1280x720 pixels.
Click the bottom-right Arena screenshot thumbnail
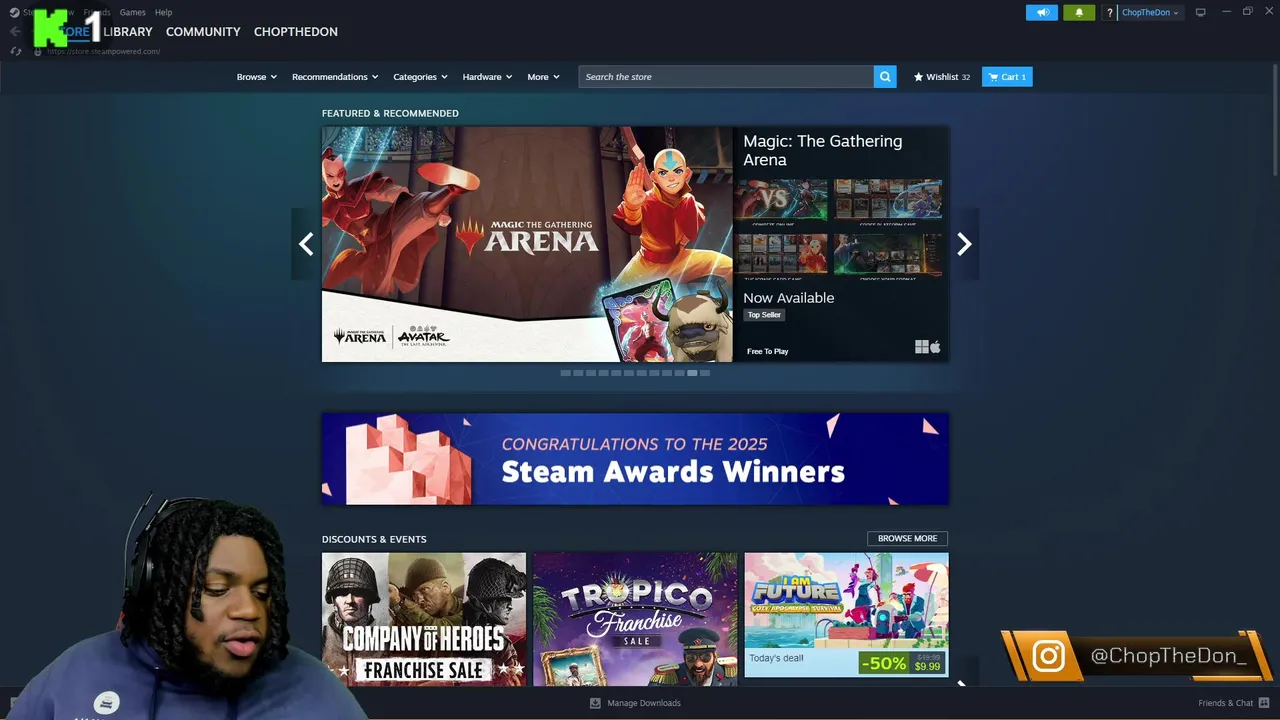click(x=888, y=258)
